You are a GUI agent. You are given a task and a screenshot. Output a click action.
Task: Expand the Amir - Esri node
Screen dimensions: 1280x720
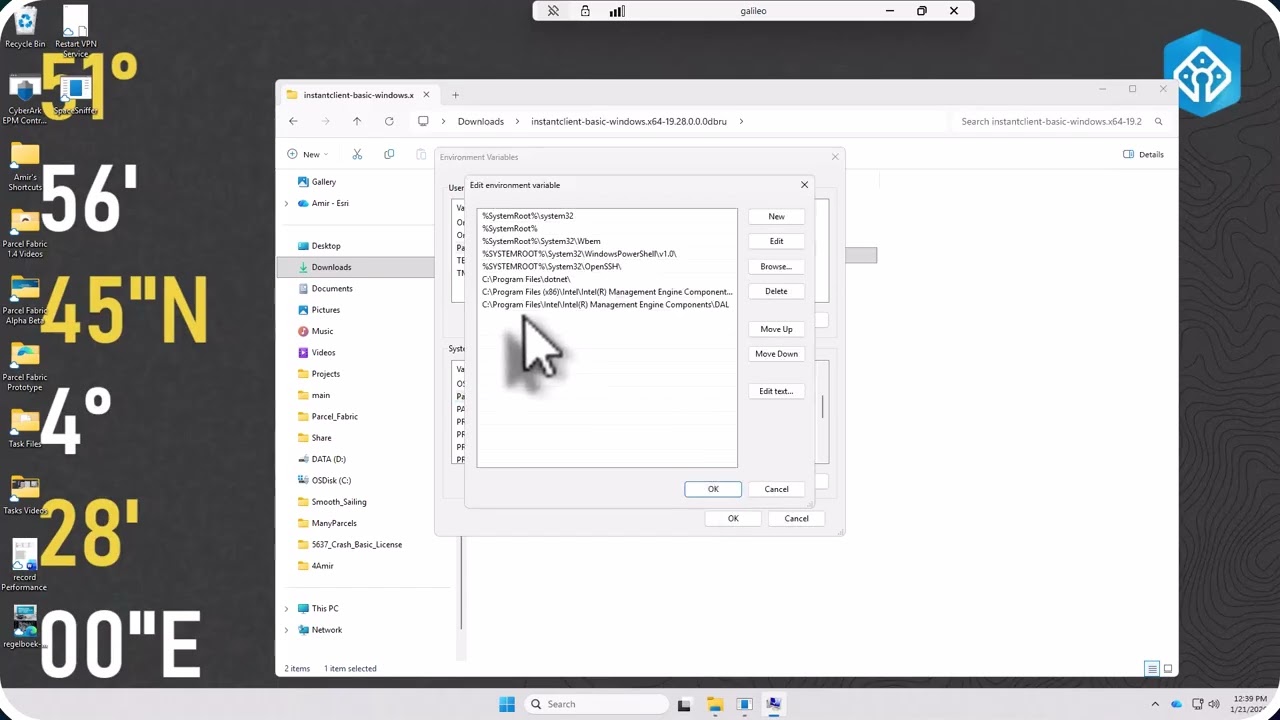[287, 203]
